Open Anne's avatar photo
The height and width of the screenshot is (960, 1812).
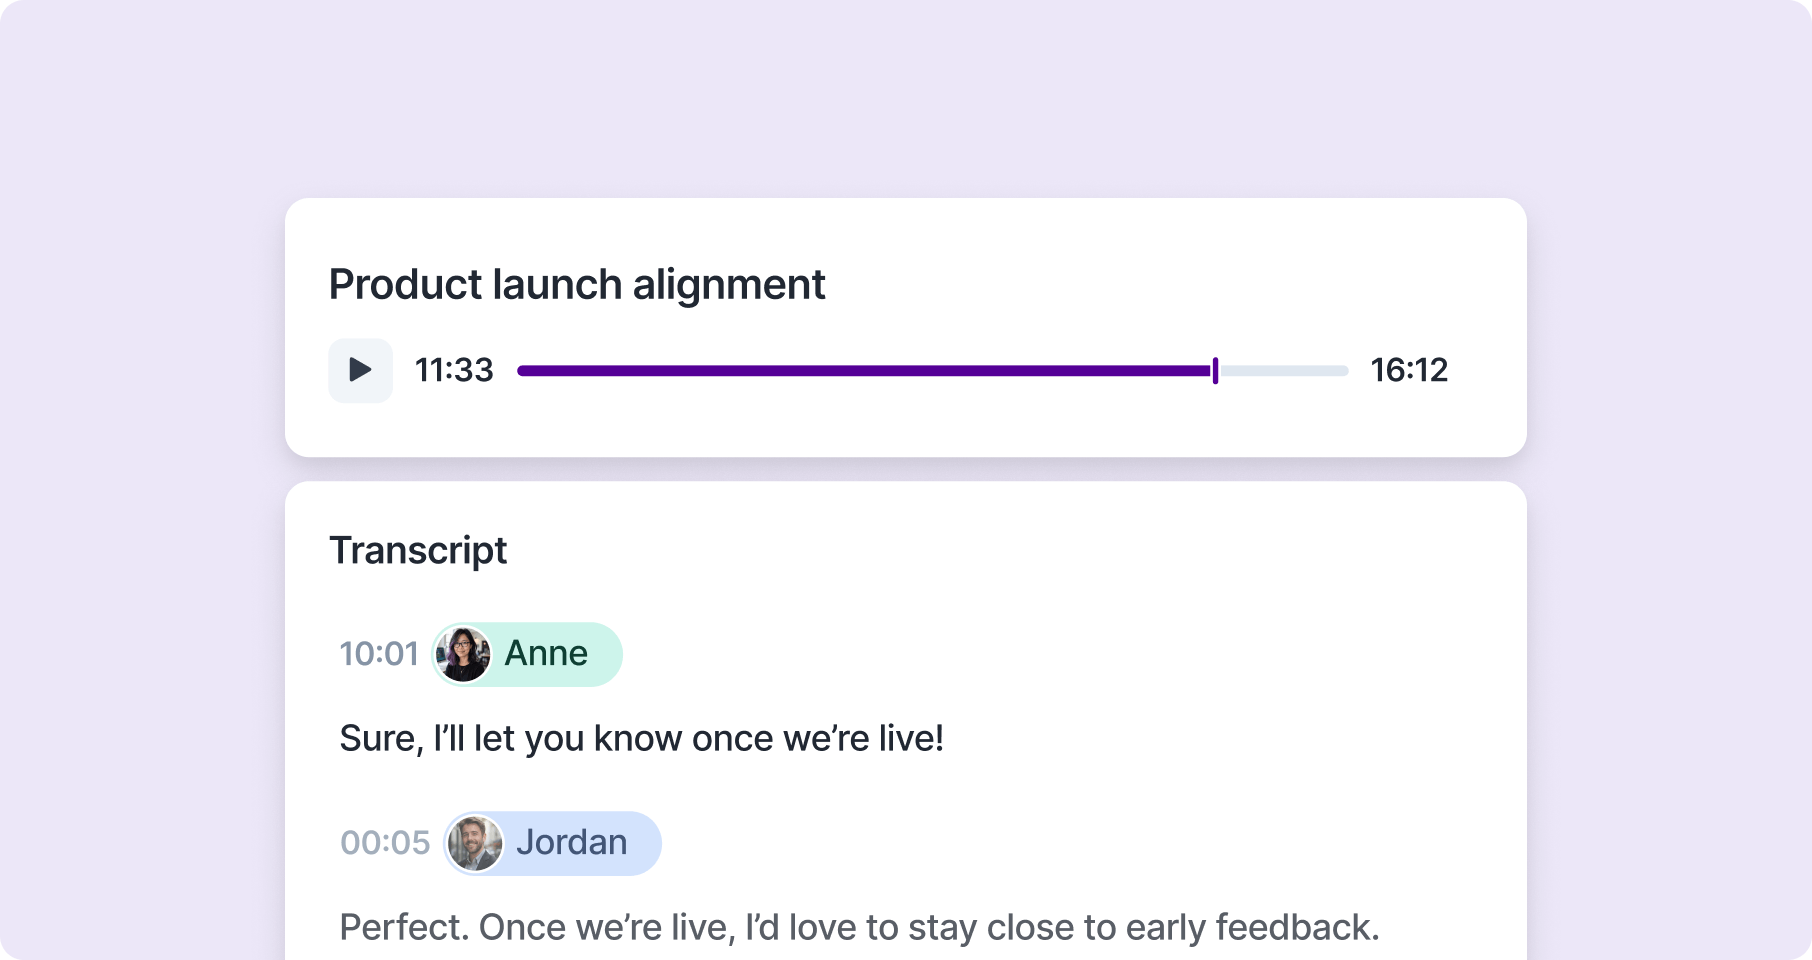click(x=463, y=654)
